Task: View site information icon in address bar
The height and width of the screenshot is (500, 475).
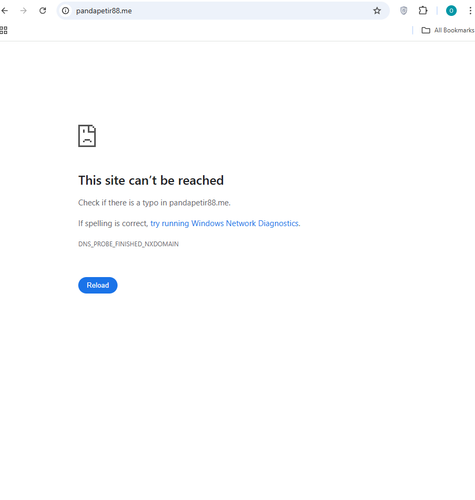Action: (x=66, y=11)
